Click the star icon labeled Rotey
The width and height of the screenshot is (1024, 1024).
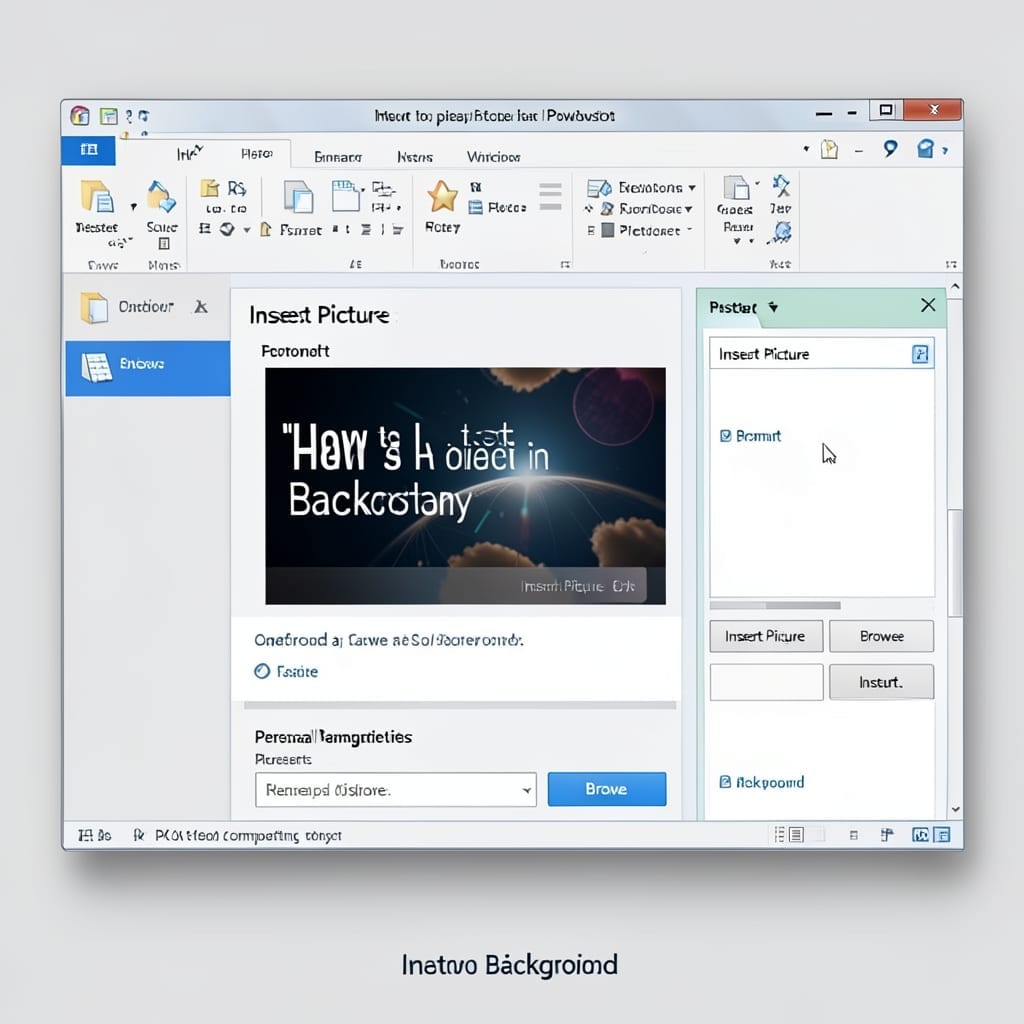click(x=442, y=196)
